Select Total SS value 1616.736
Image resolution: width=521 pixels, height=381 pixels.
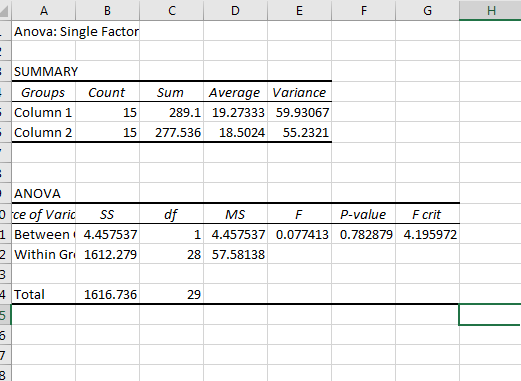pyautogui.click(x=108, y=294)
